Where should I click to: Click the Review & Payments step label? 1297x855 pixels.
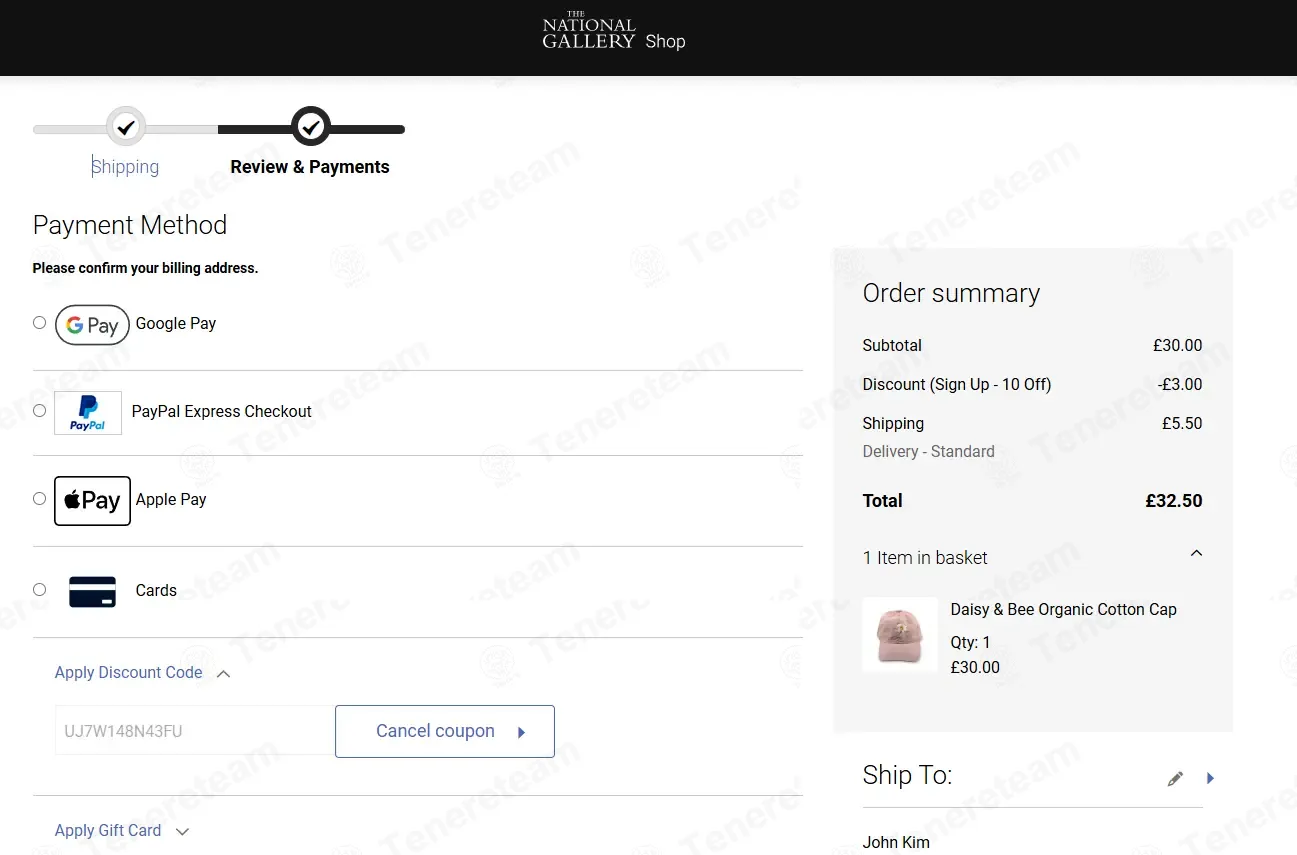pos(310,167)
